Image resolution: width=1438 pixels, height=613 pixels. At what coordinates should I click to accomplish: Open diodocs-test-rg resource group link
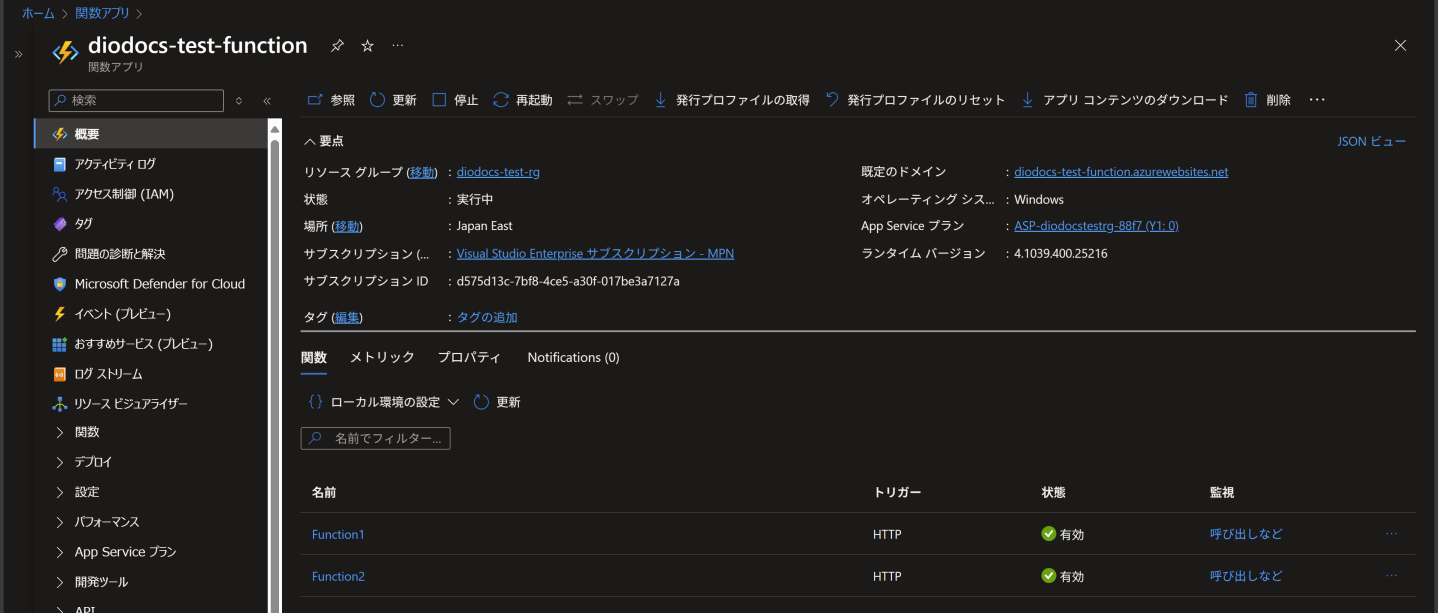tap(498, 172)
